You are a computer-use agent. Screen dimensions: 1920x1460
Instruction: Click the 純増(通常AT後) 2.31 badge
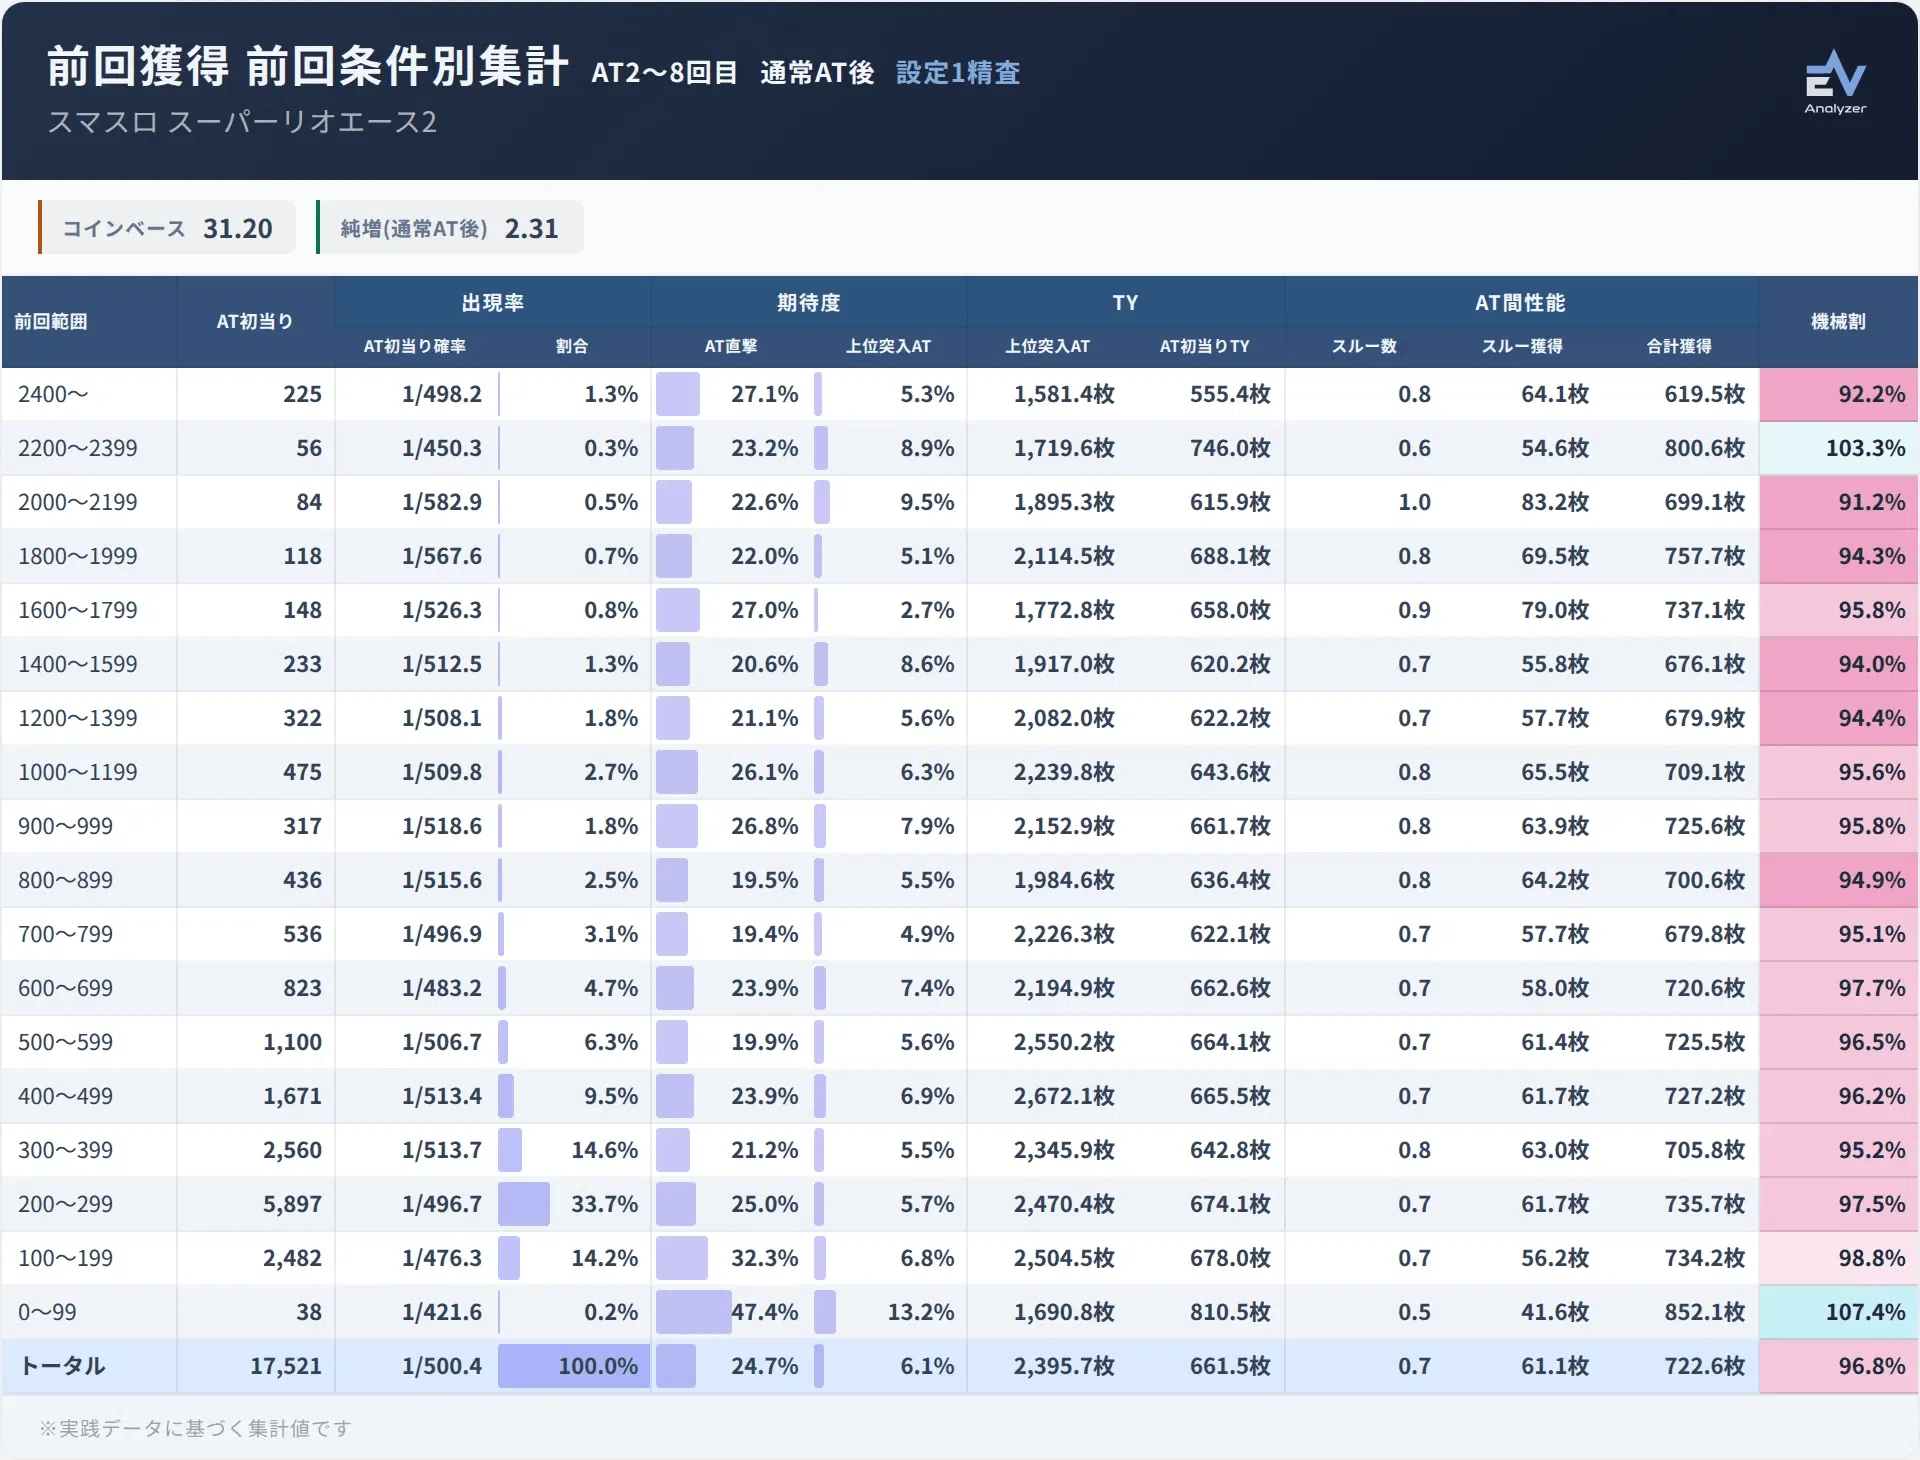449,228
